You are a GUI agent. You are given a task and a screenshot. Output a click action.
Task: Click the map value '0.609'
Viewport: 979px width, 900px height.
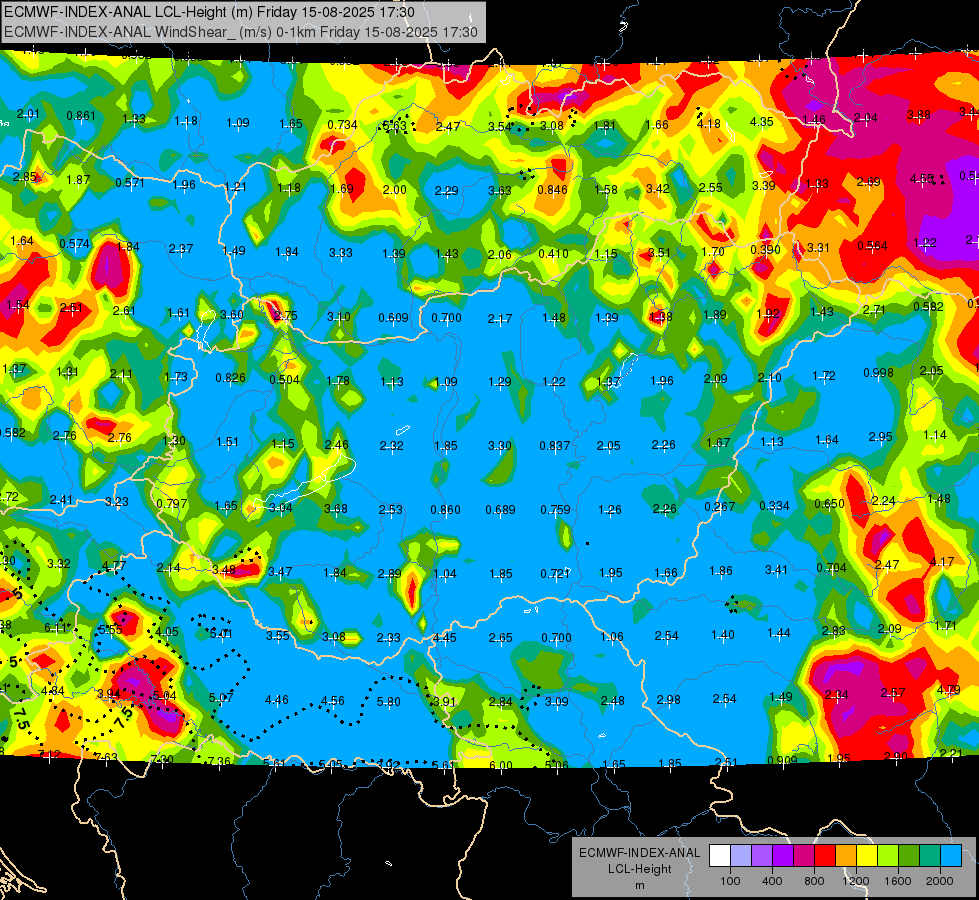pos(393,318)
